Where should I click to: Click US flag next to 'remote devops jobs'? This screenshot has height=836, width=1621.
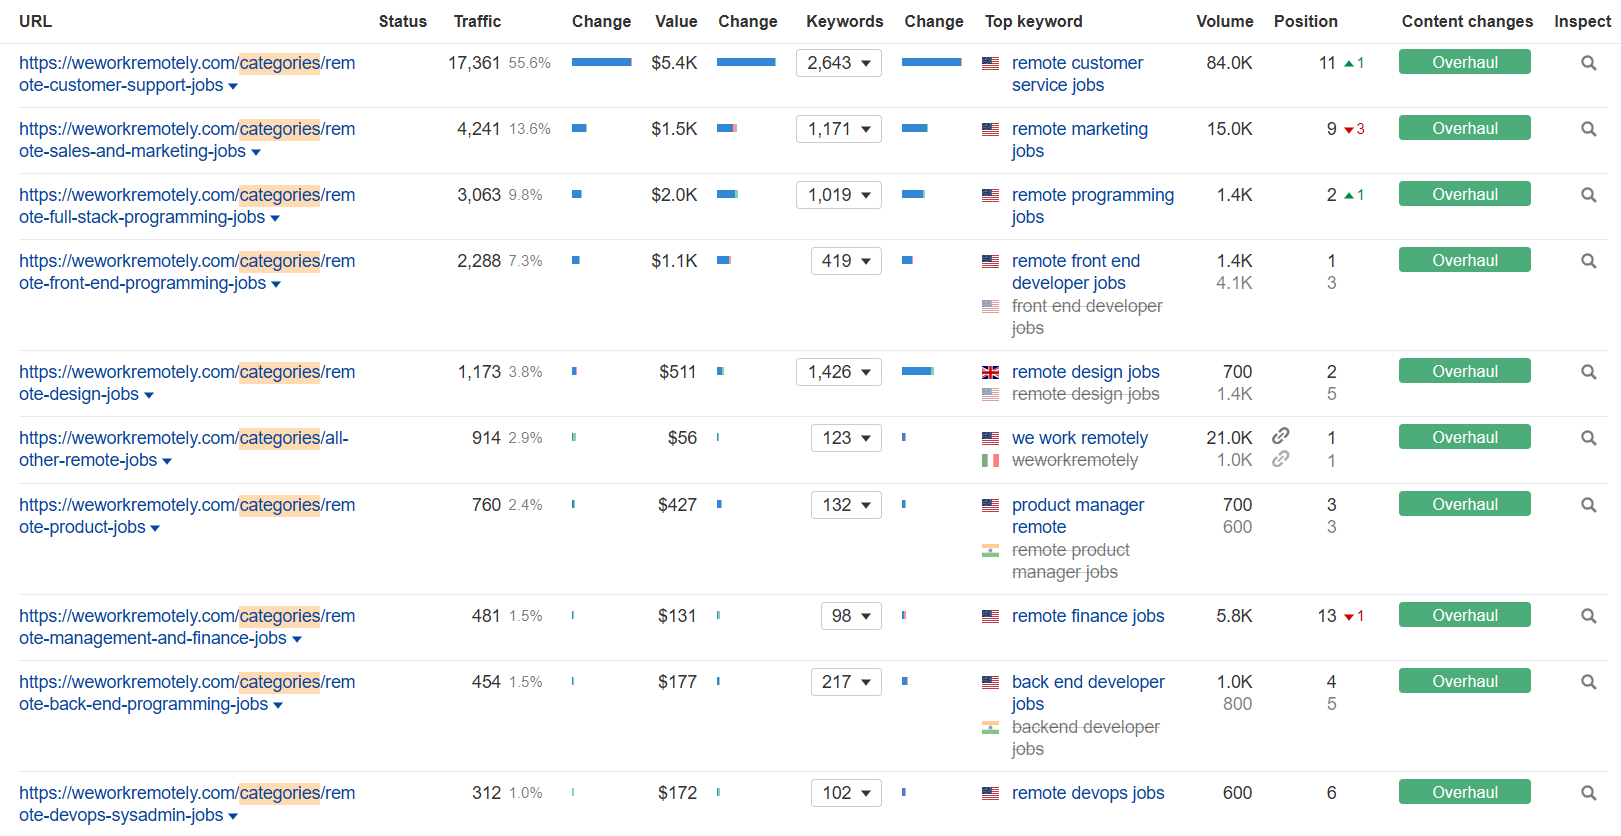990,793
